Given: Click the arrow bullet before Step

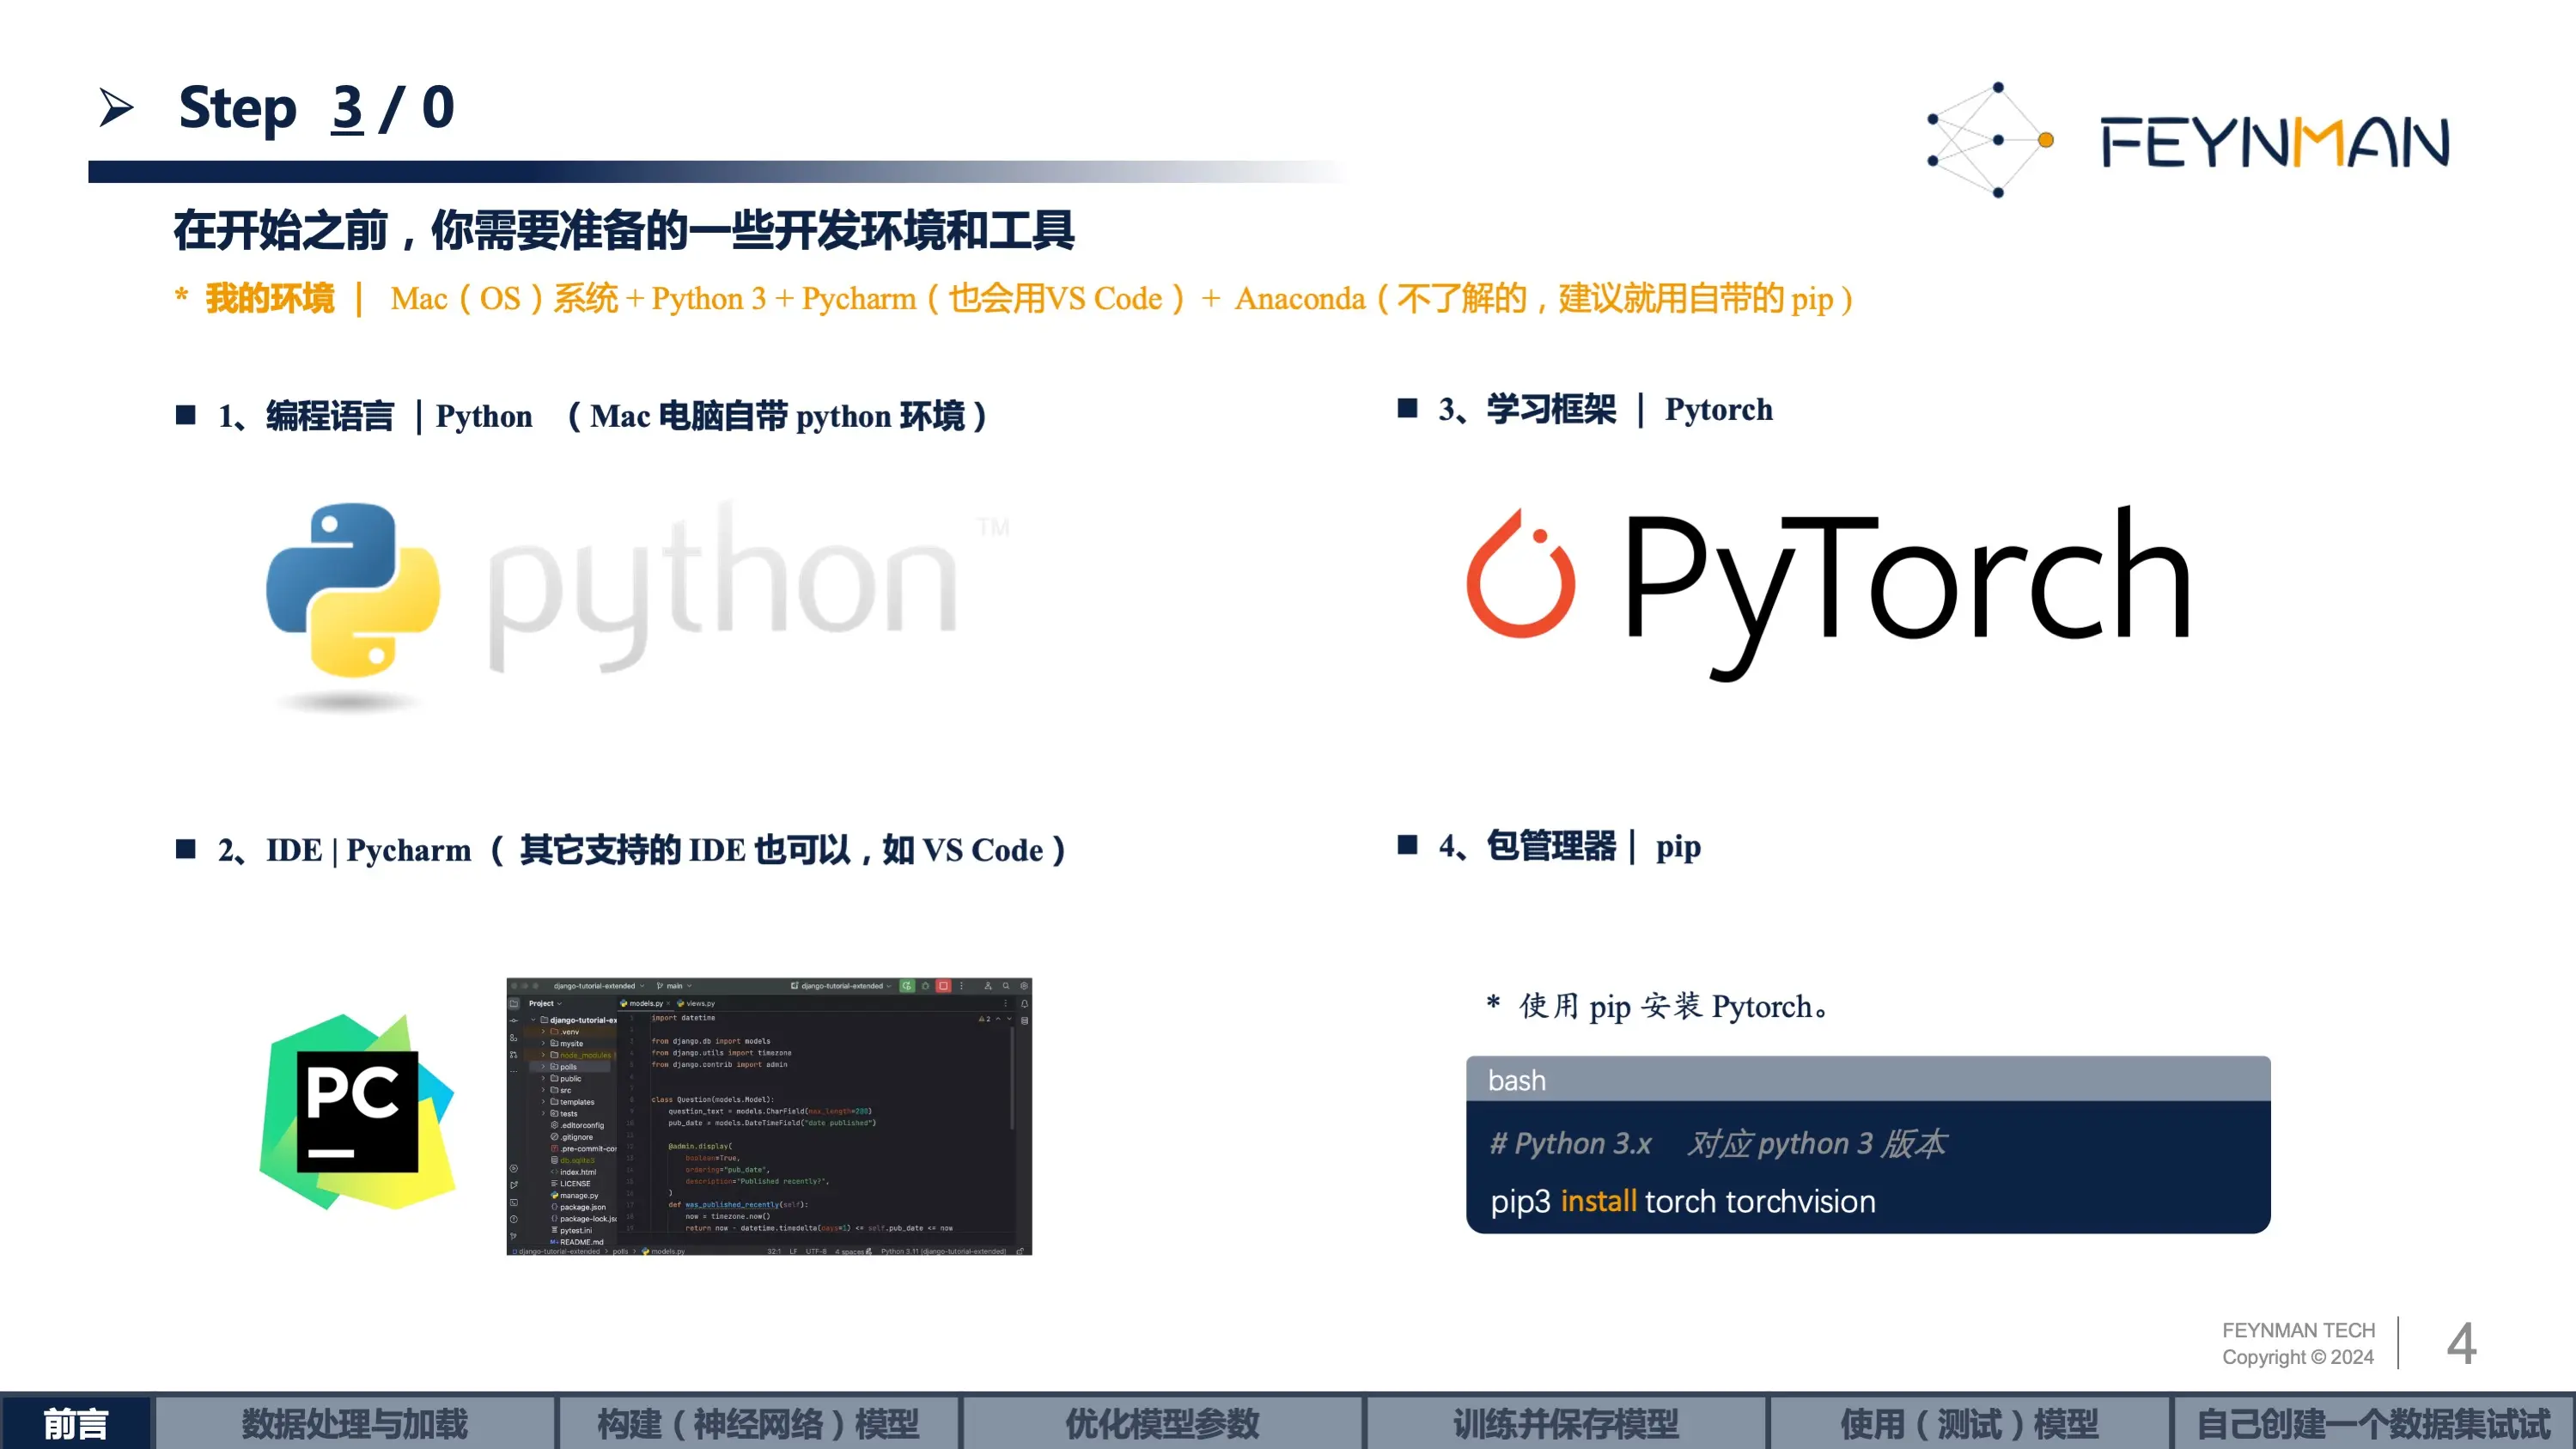Looking at the screenshot, I should 116,108.
